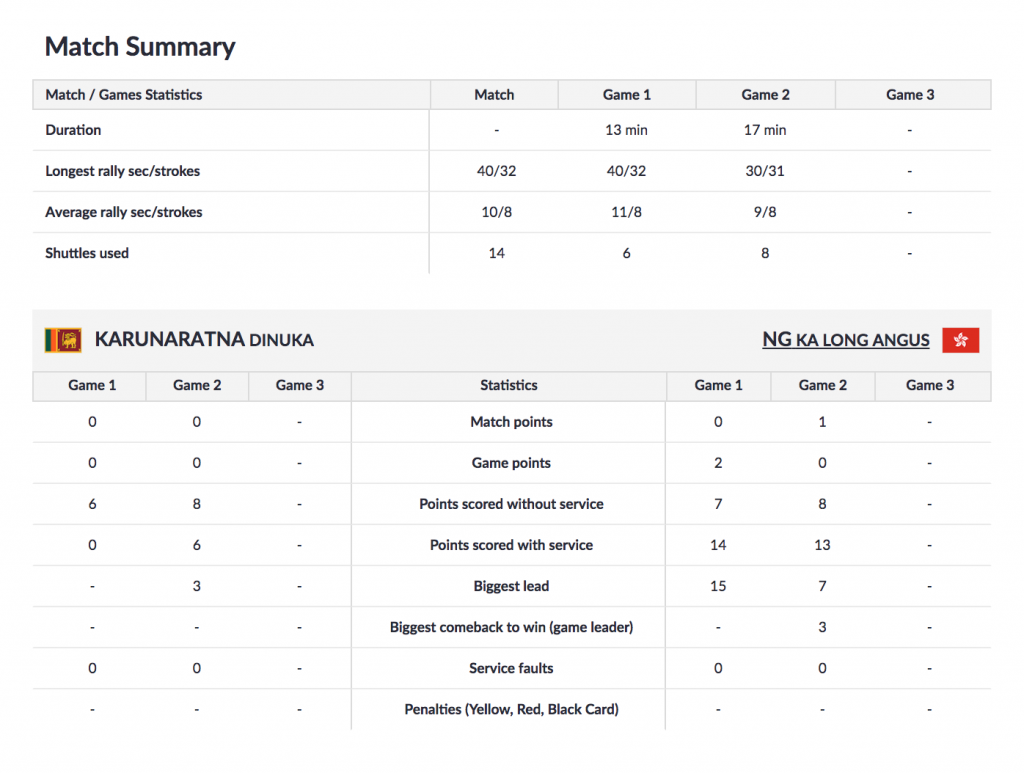Click Penalties (Yellow, Red, Black Card) label
This screenshot has width=1024, height=773.
(x=511, y=710)
